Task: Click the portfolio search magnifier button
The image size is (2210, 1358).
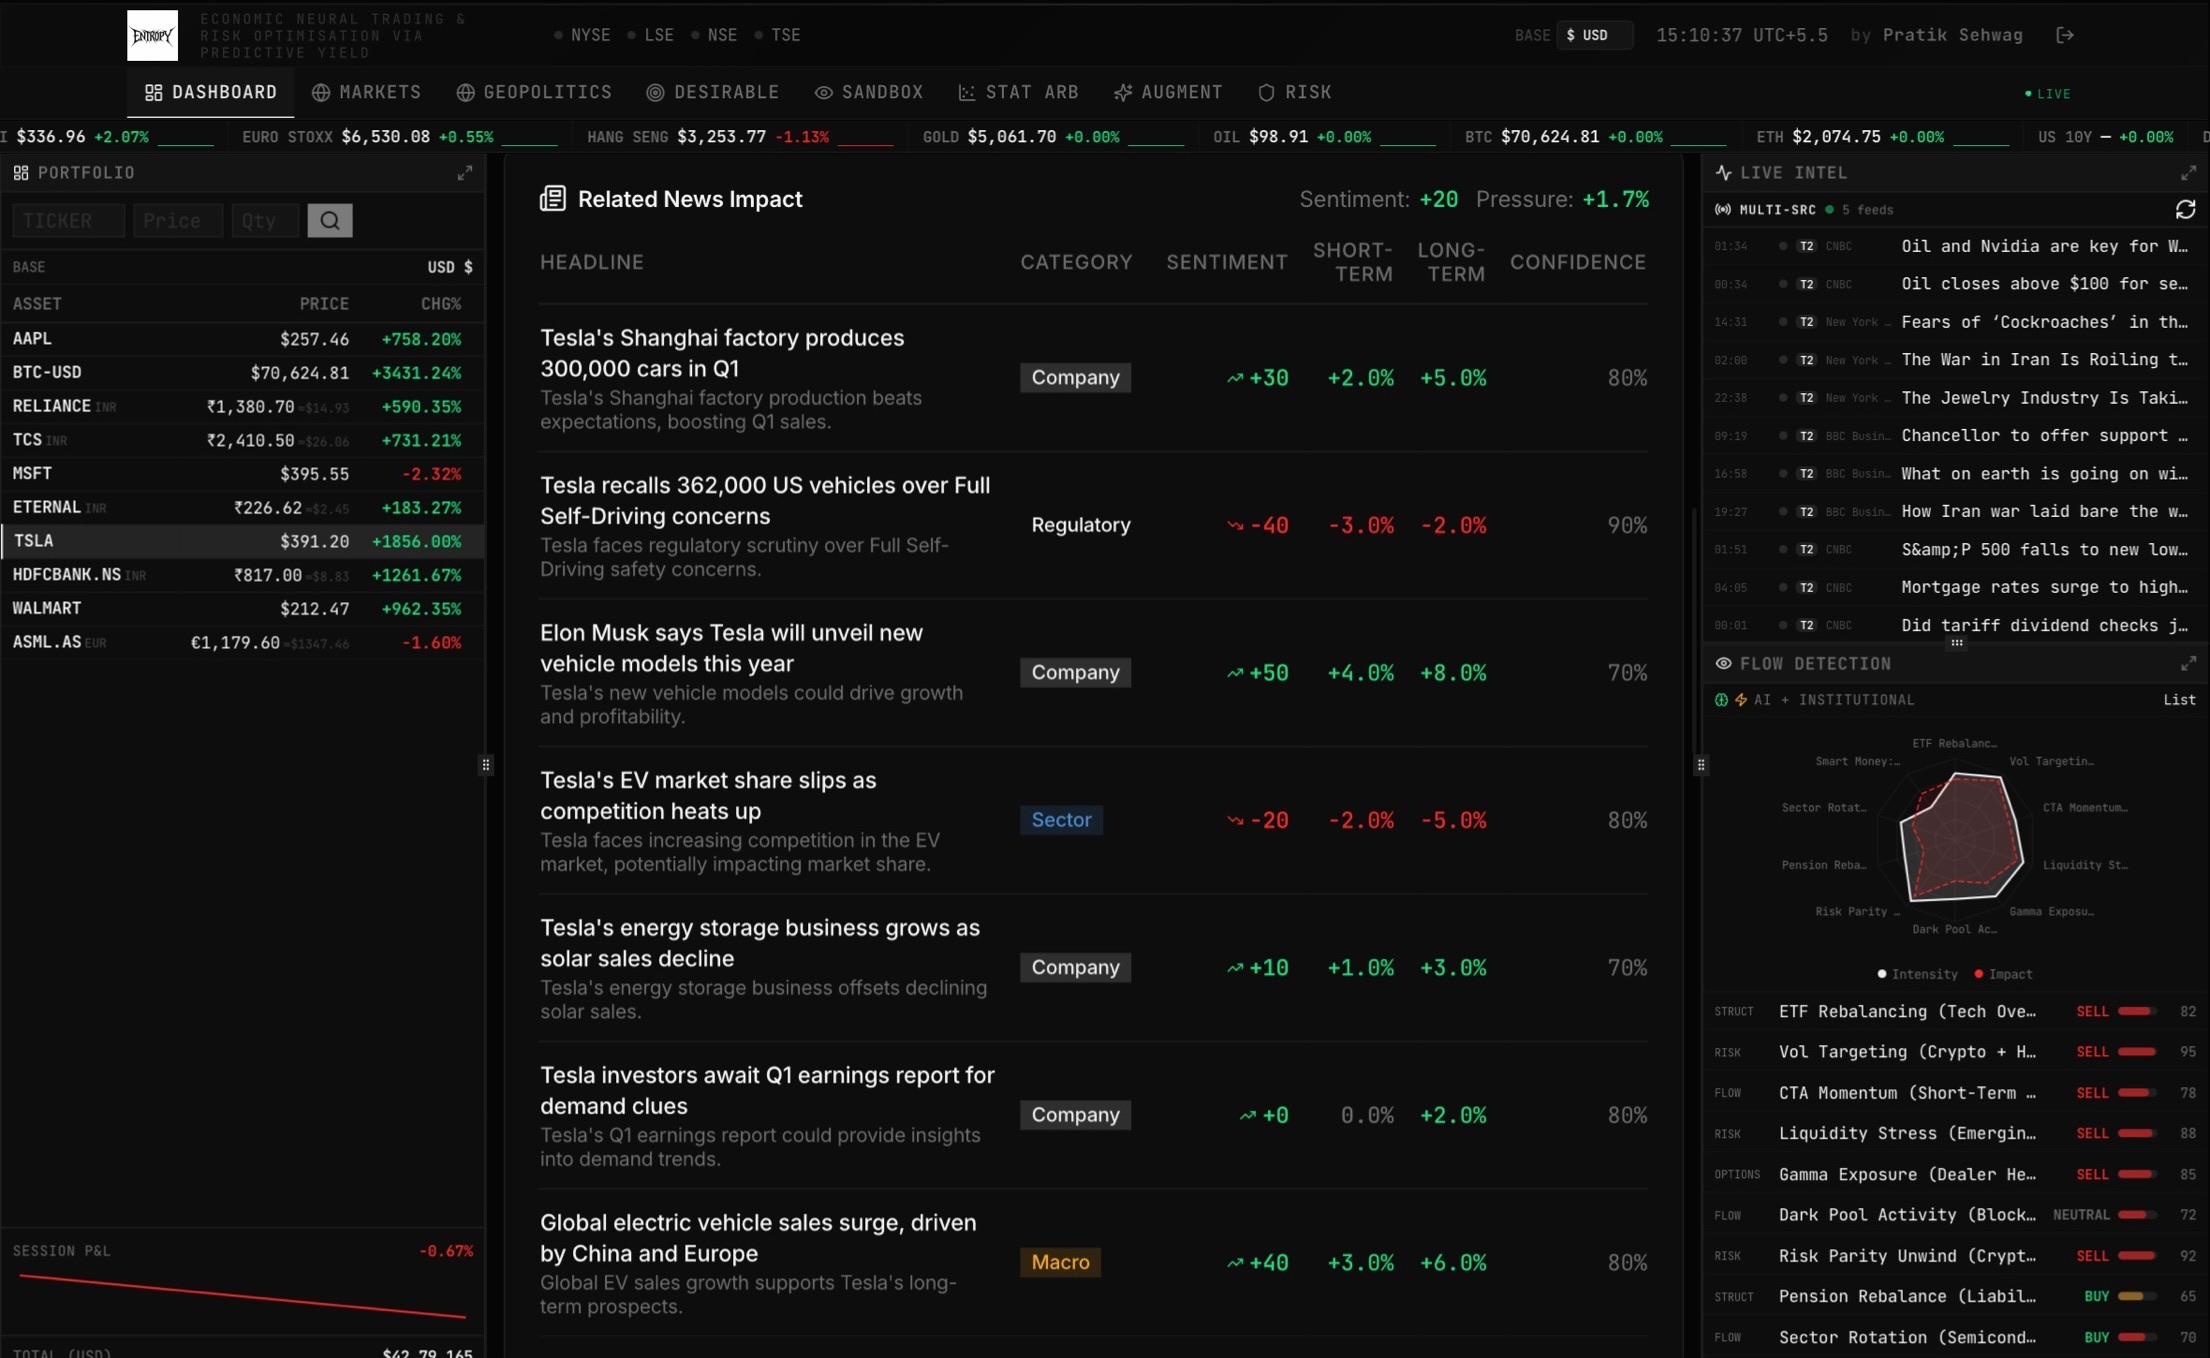Action: [x=330, y=220]
